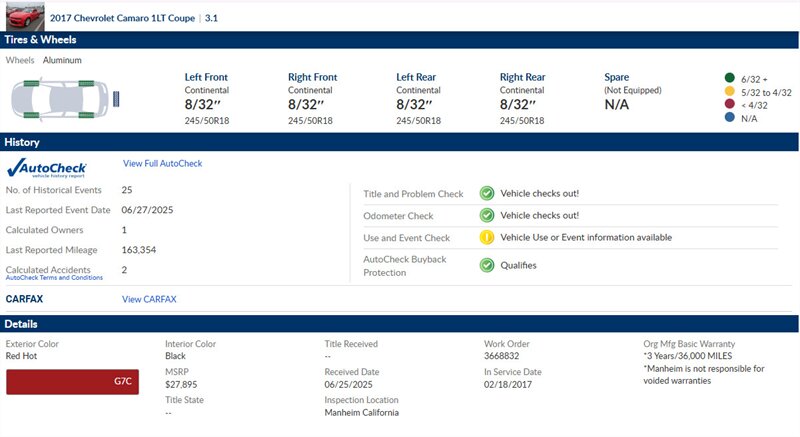This screenshot has width=800, height=437.
Task: Select the Spare N/A value
Action: point(616,105)
